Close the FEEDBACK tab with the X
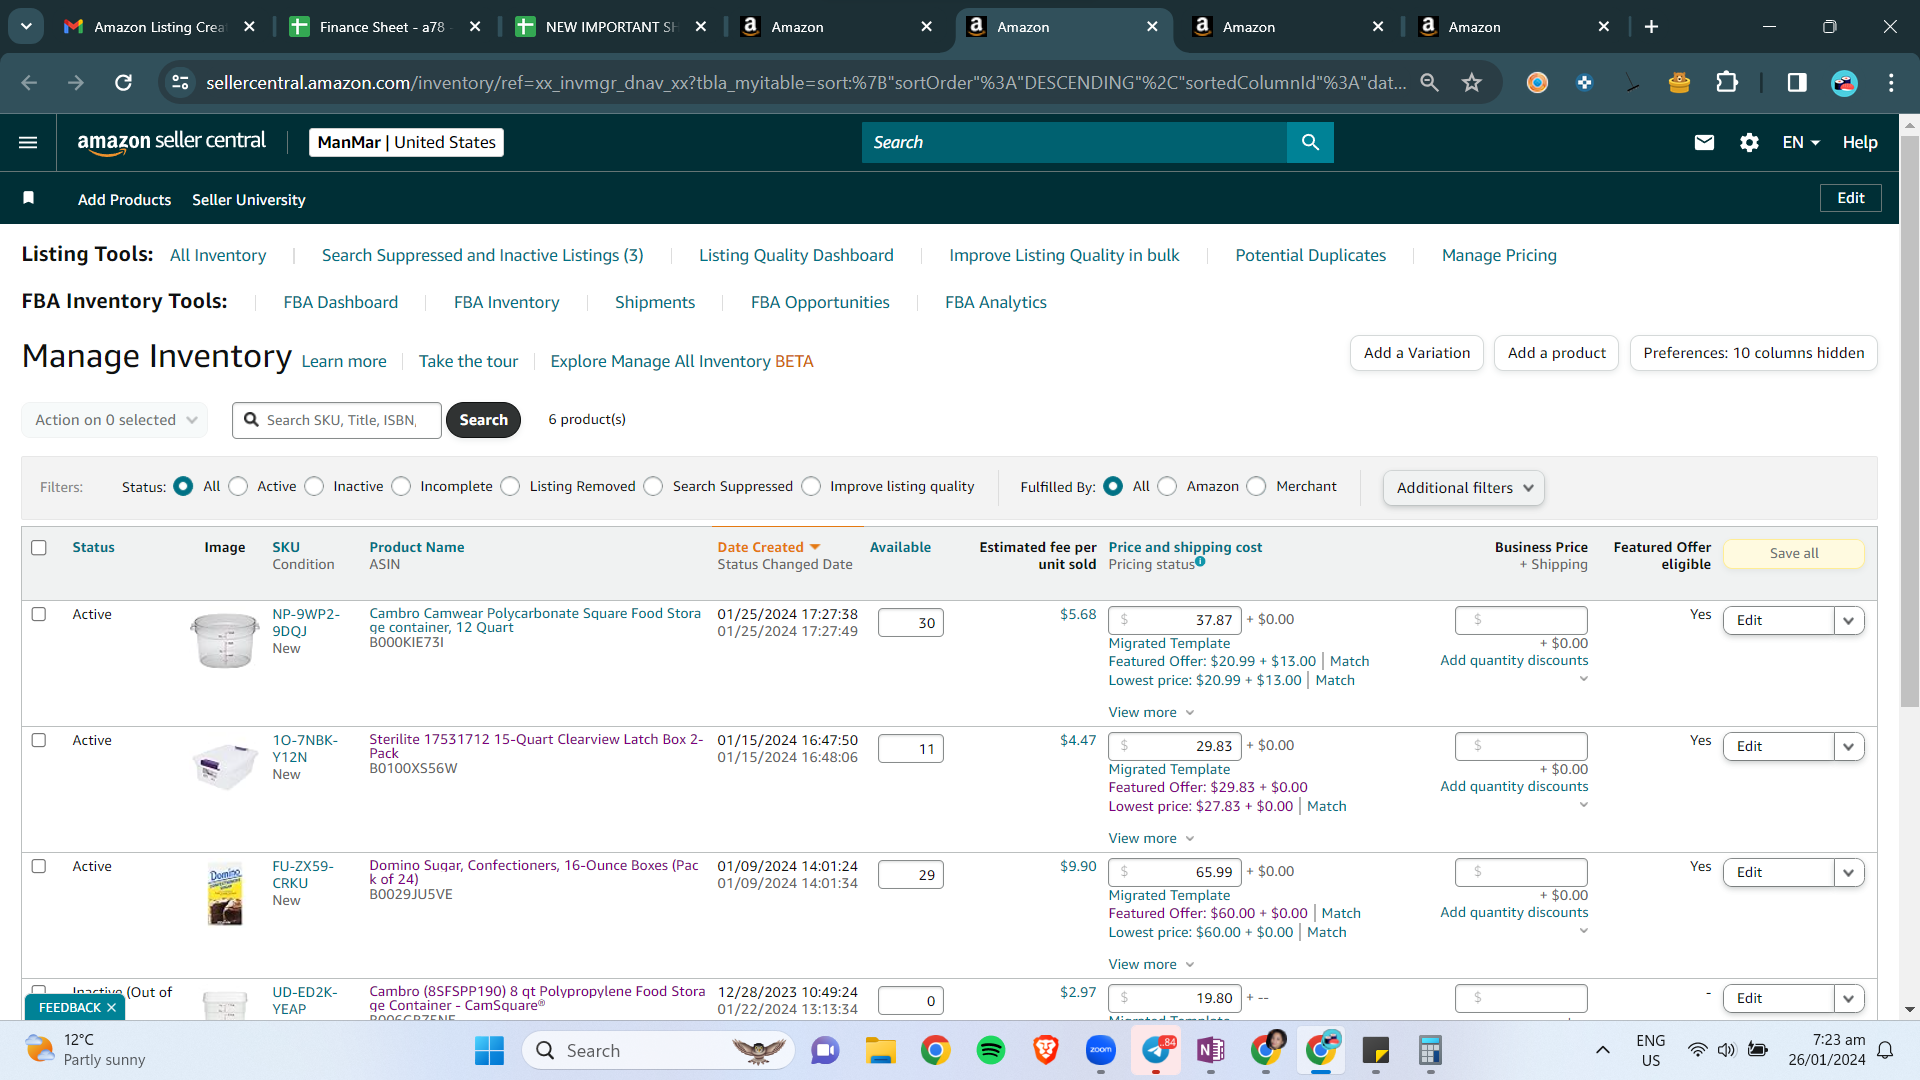This screenshot has height=1080, width=1920. point(111,1007)
